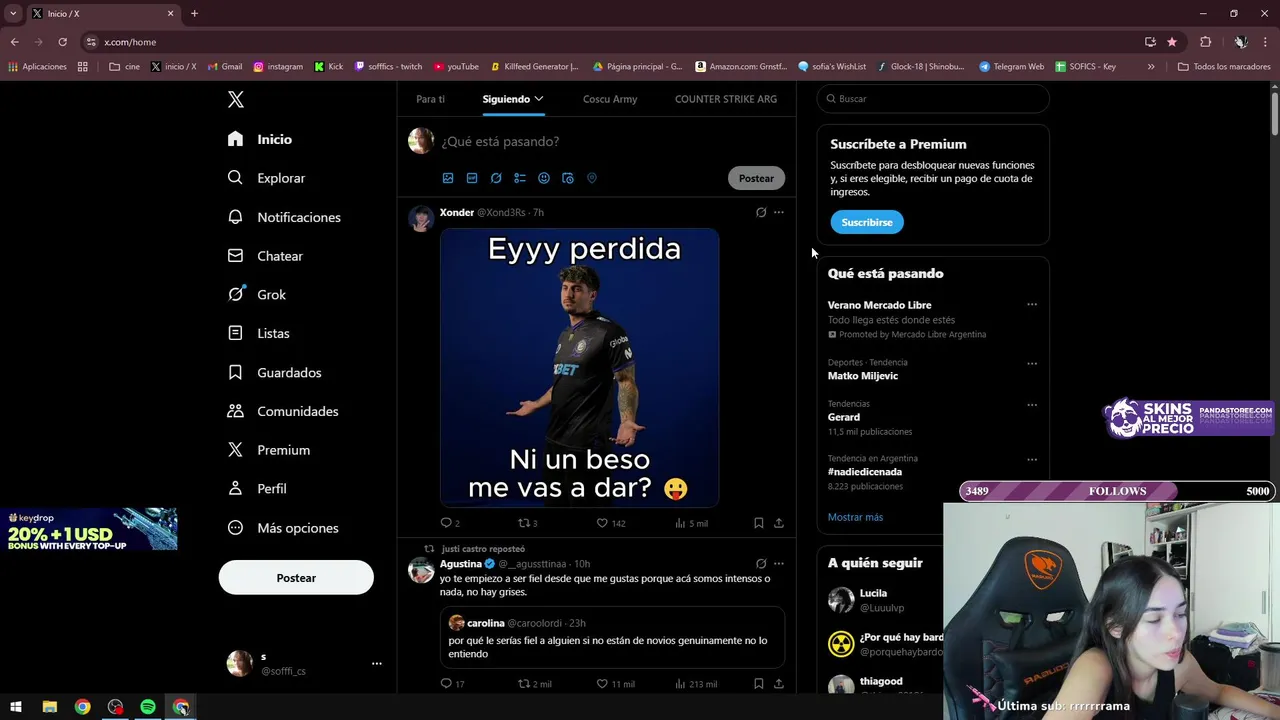Image resolution: width=1280 pixels, height=720 pixels.
Task: Bookmark Agustina's post
Action: (759, 684)
